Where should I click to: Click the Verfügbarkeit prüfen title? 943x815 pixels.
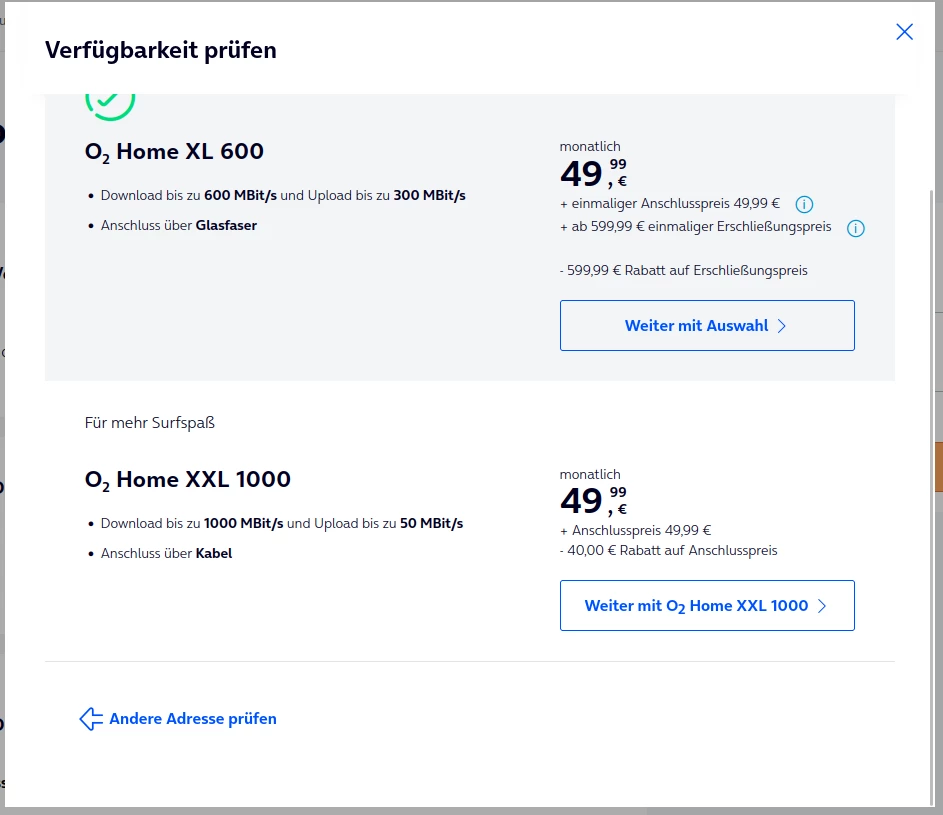(x=160, y=50)
